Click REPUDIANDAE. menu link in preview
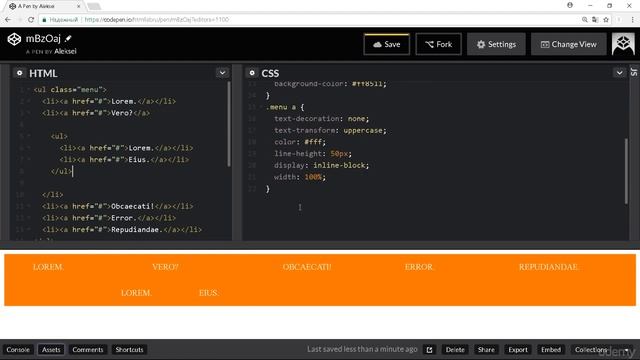This screenshot has width=640, height=360. [x=549, y=267]
